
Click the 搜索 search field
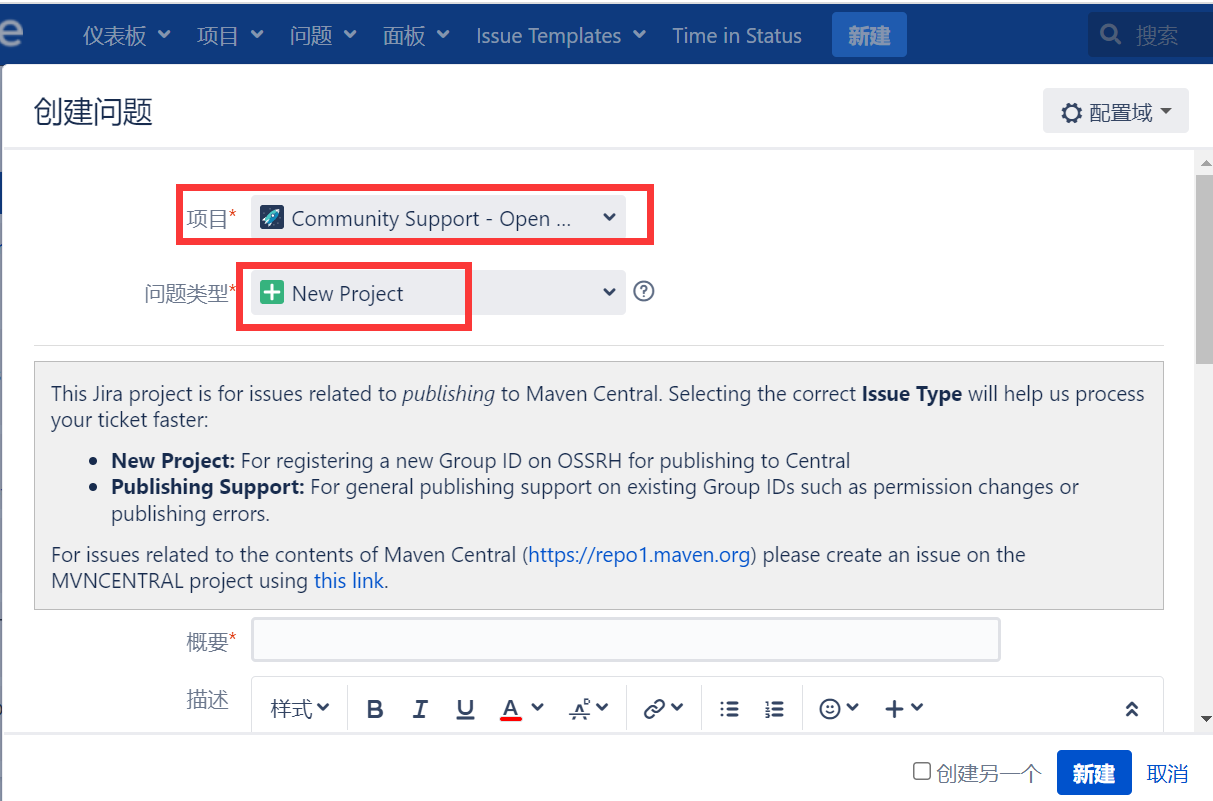(x=1150, y=36)
